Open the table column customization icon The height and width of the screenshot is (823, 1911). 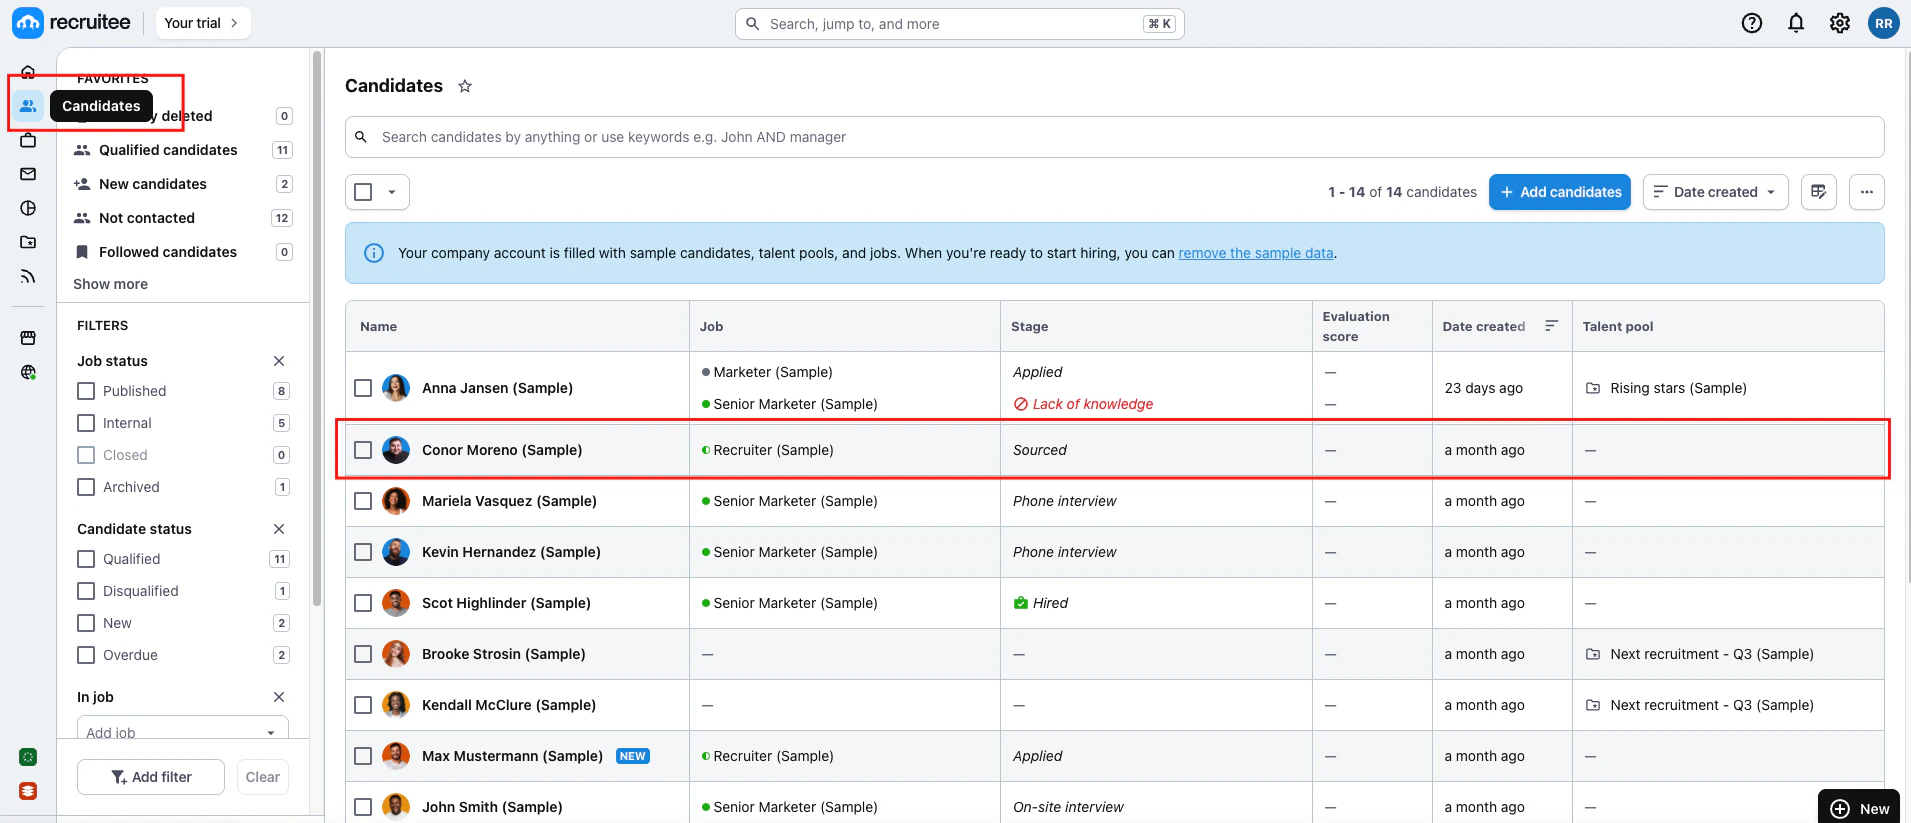pos(1819,192)
